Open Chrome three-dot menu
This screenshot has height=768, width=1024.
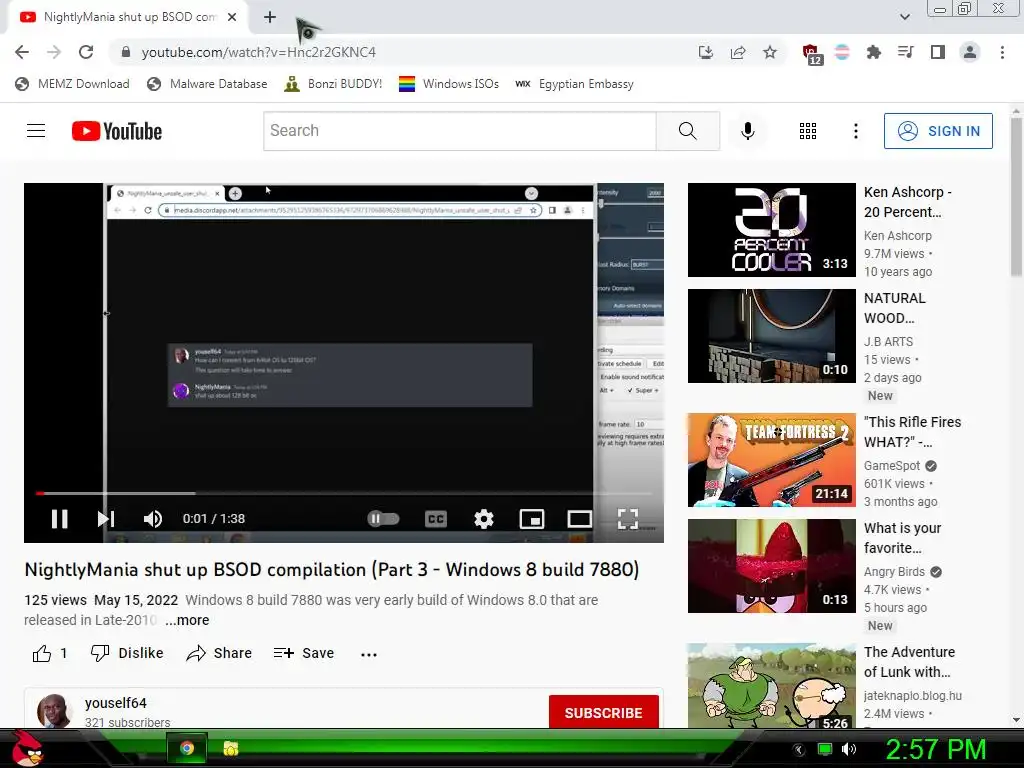coord(1002,52)
